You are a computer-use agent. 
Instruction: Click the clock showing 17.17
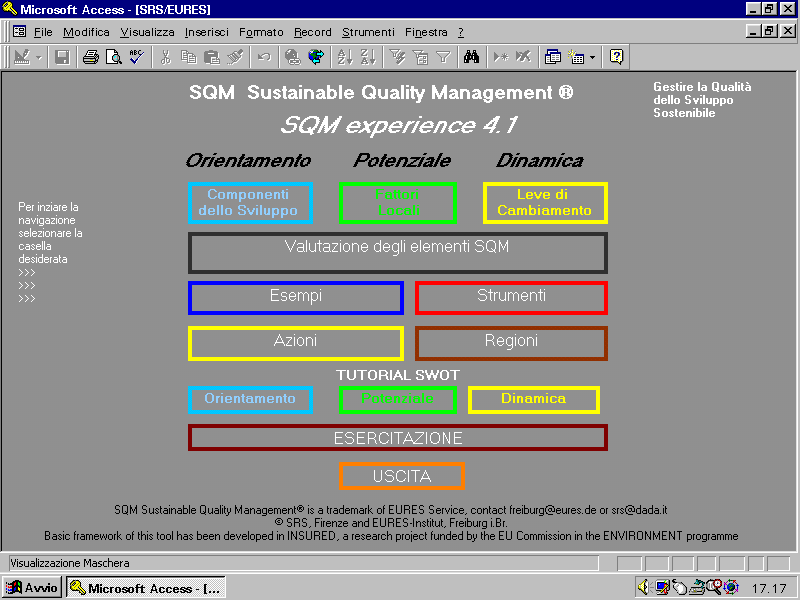click(x=769, y=588)
